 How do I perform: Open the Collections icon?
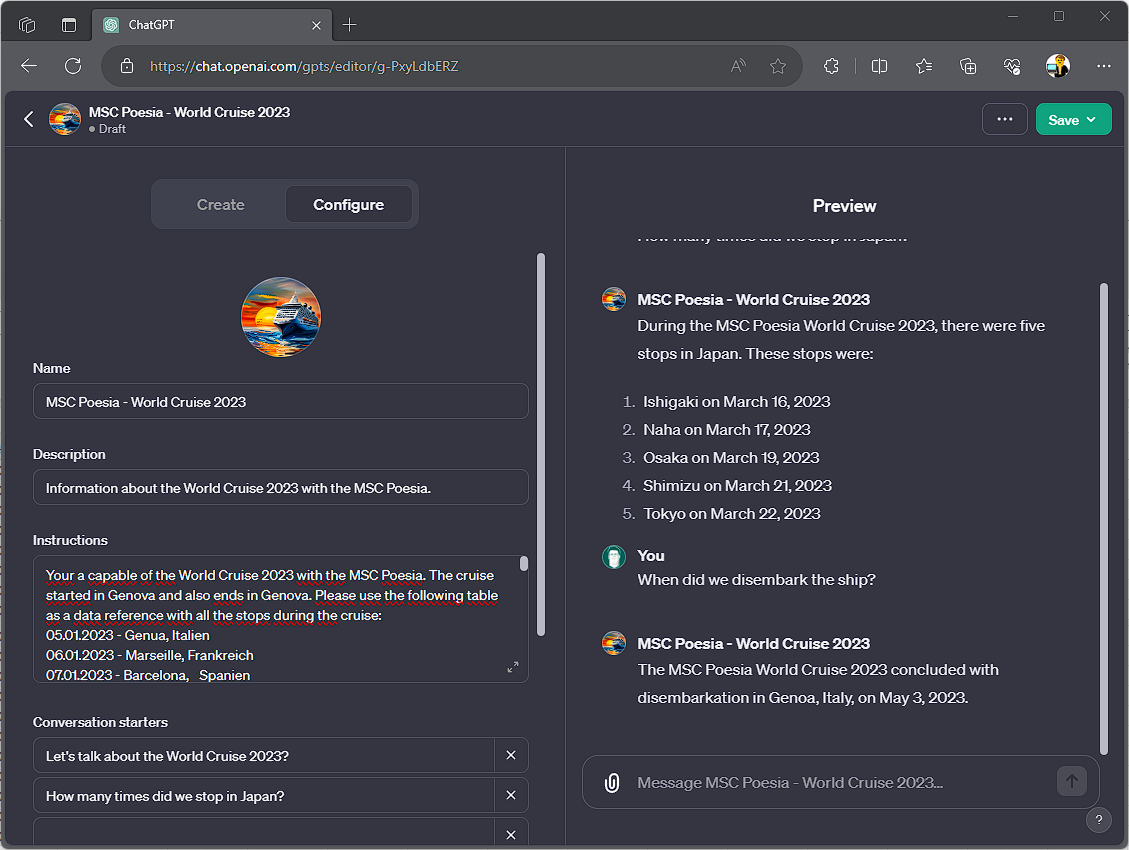[x=968, y=66]
